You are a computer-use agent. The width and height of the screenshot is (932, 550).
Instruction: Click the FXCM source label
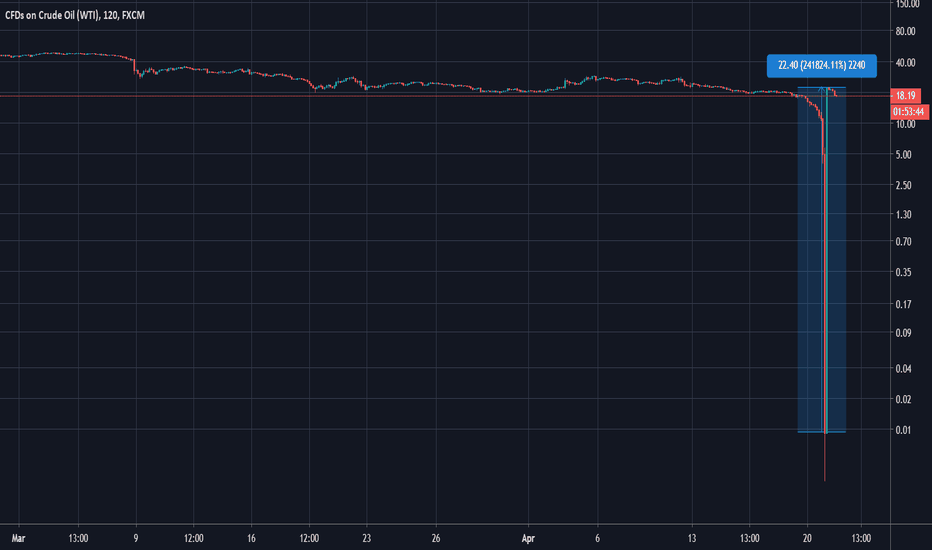click(133, 15)
